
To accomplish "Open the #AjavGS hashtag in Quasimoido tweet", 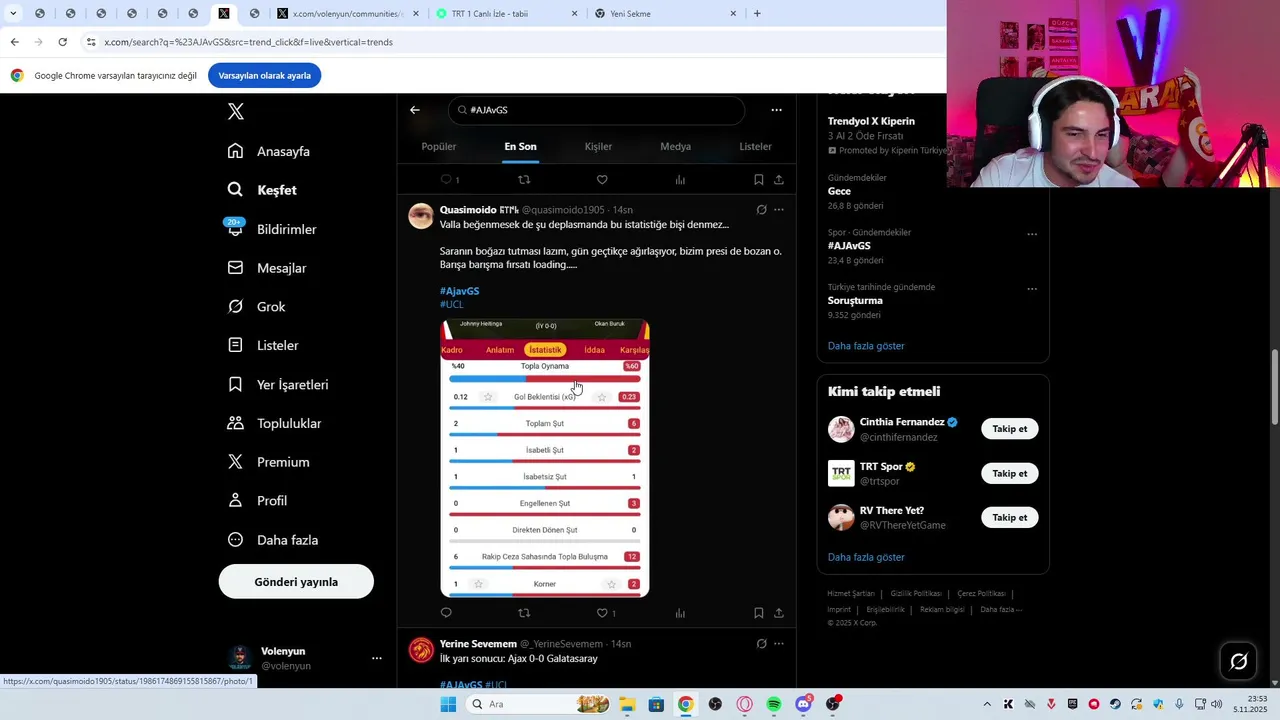I will point(459,291).
